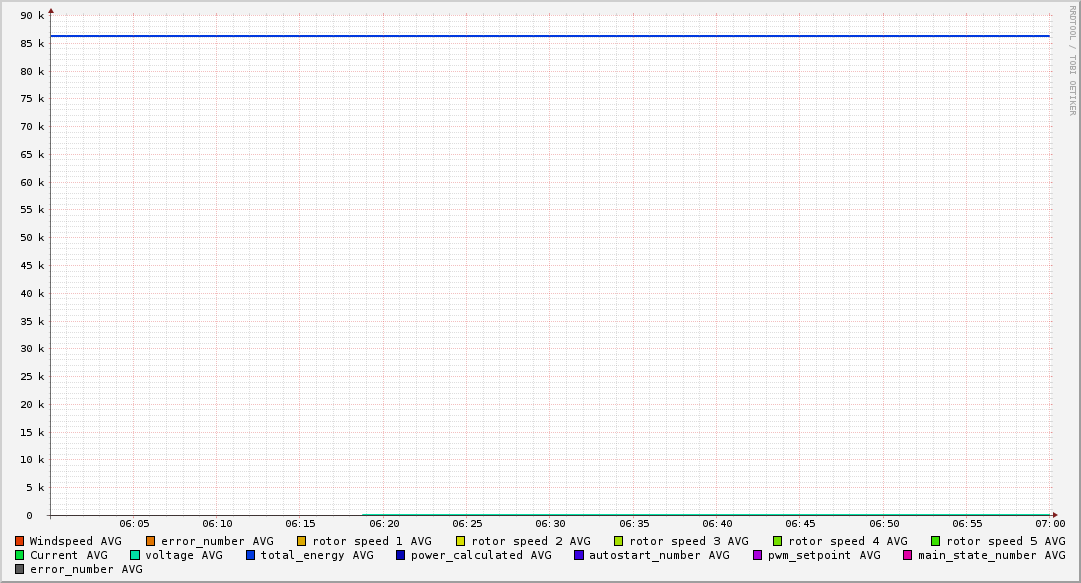The image size is (1081, 583).
Task: Select the rotor speed 3 AVG color box
Action: 619,541
